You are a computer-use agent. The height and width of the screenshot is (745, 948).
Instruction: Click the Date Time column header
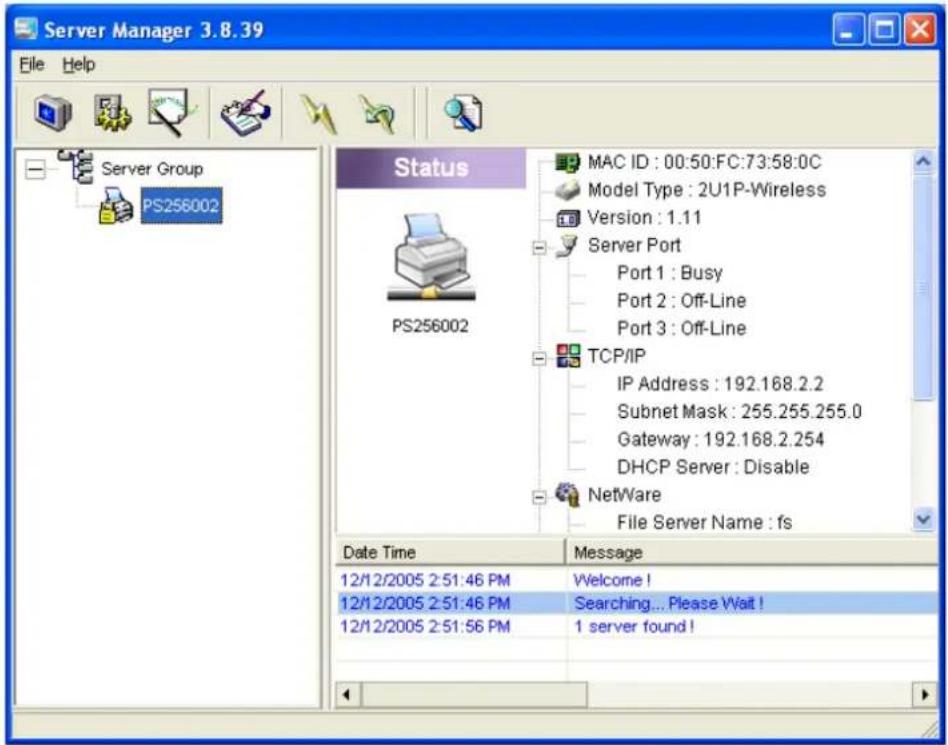pos(450,552)
